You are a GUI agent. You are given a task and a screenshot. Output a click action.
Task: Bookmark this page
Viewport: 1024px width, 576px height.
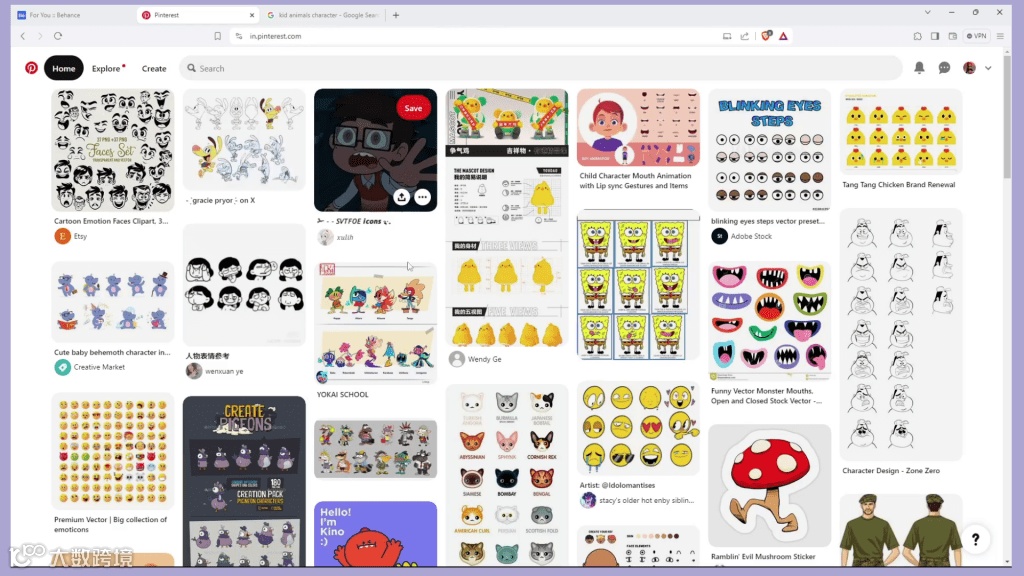(x=217, y=36)
